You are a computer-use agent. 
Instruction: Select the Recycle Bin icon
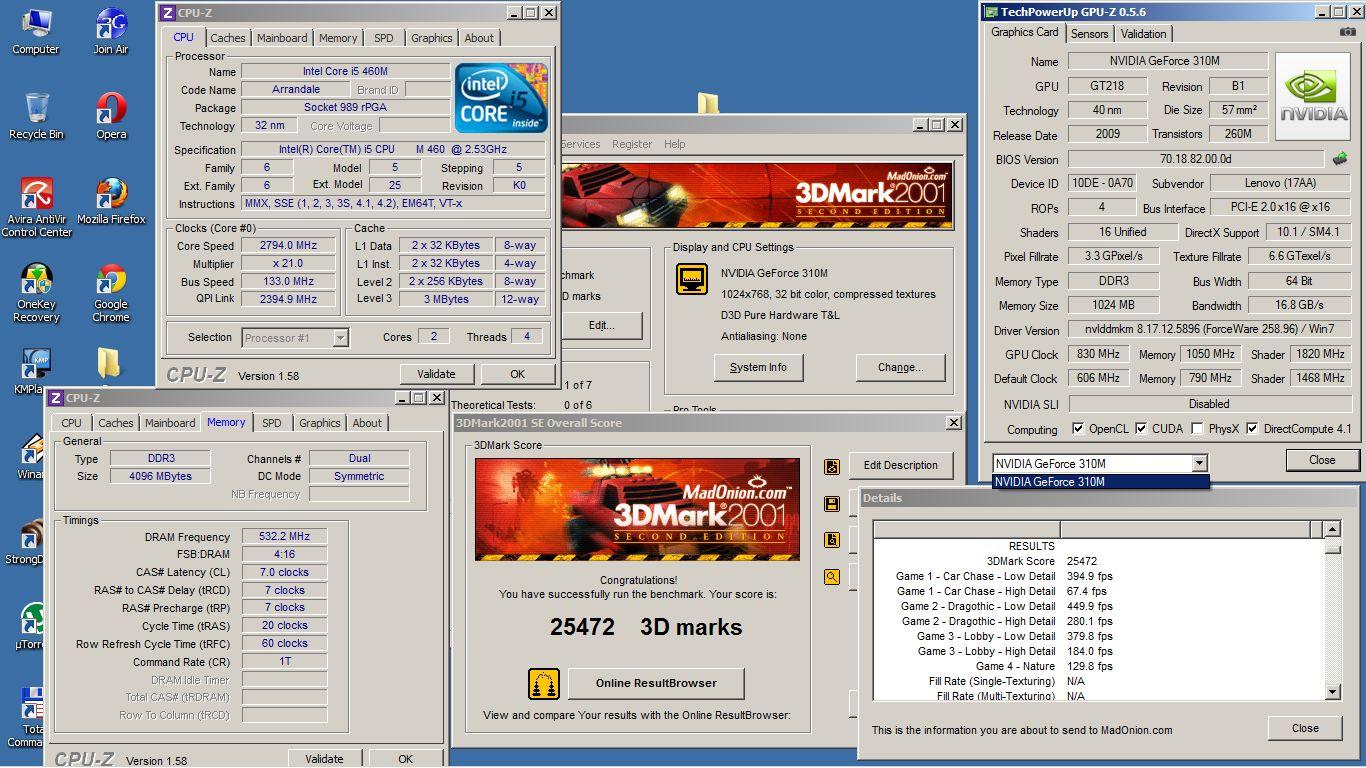[x=36, y=115]
